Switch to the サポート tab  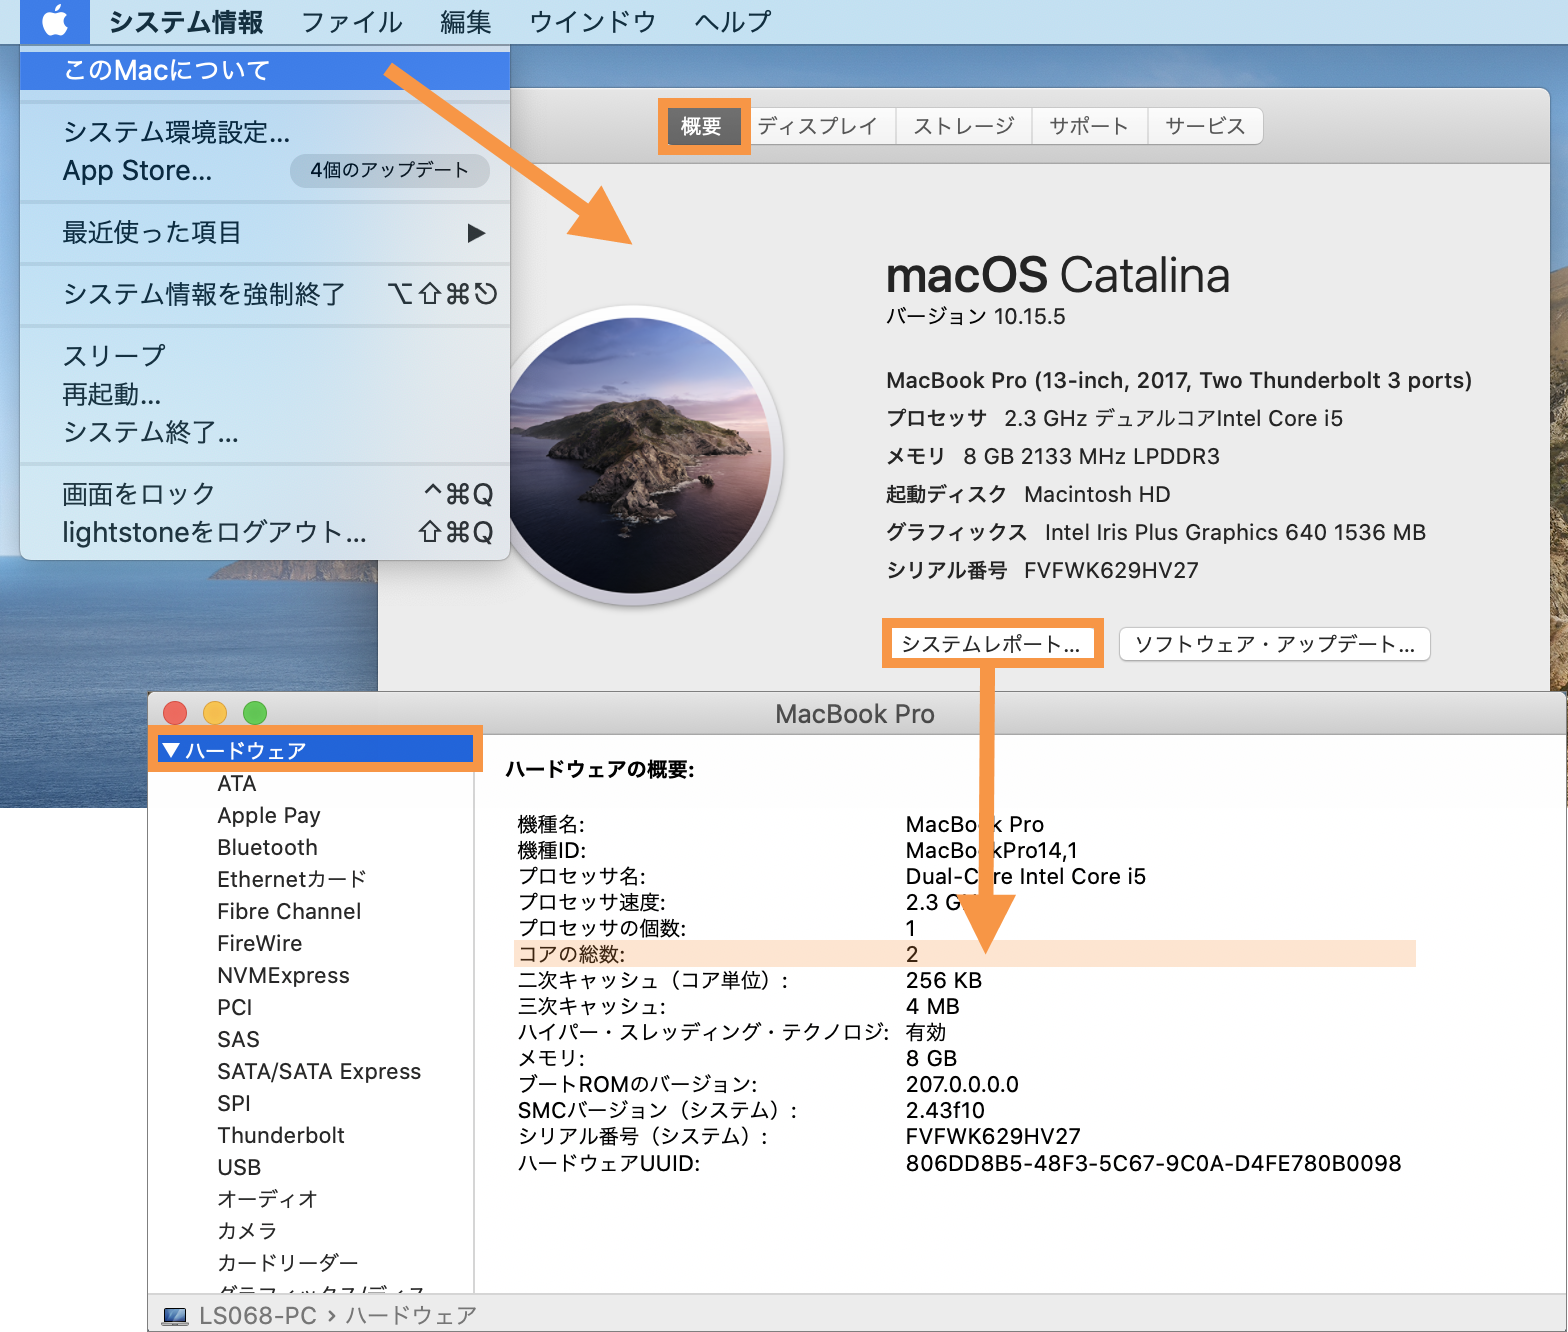coord(1089,126)
